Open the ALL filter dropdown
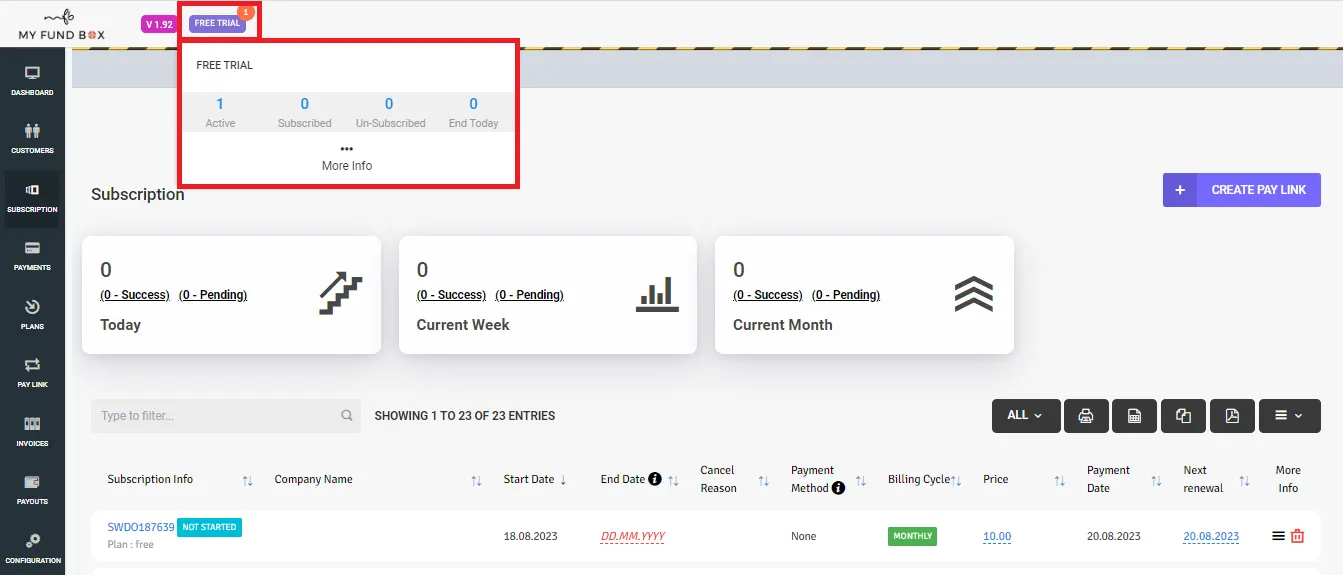 pyautogui.click(x=1026, y=416)
